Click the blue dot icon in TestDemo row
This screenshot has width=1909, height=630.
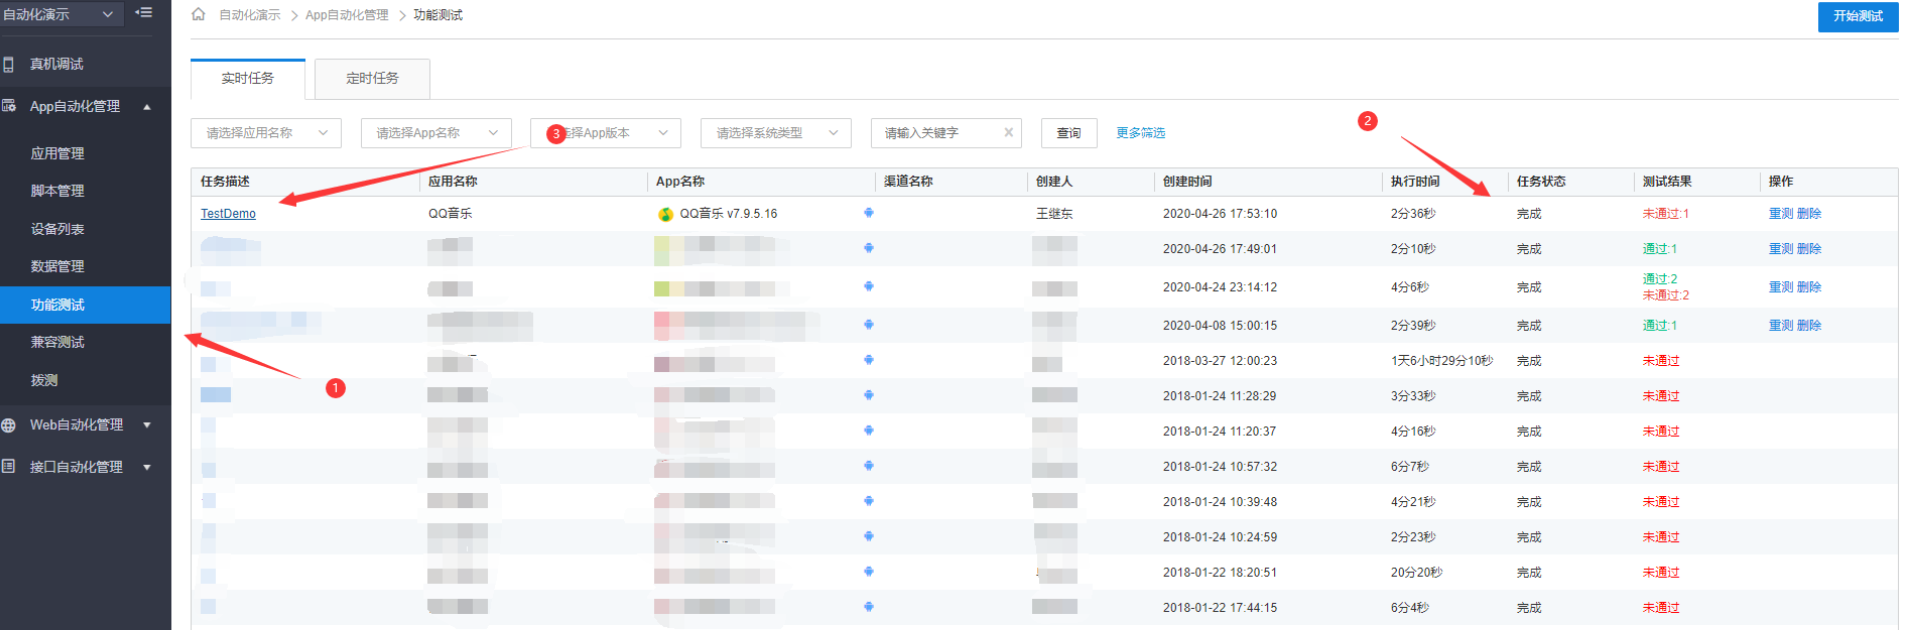tap(868, 213)
